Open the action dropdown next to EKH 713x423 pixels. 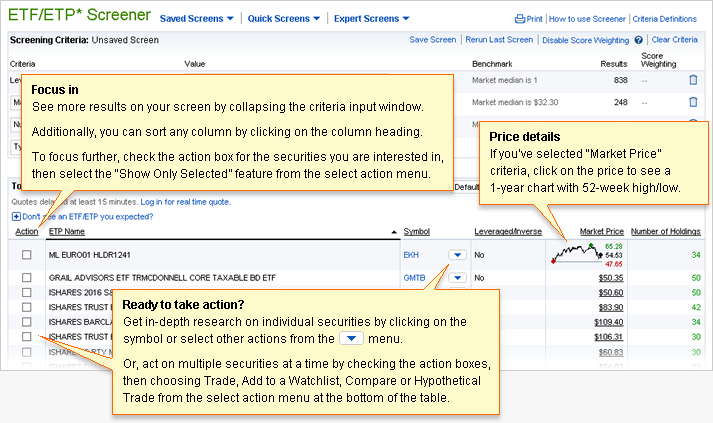click(x=456, y=255)
